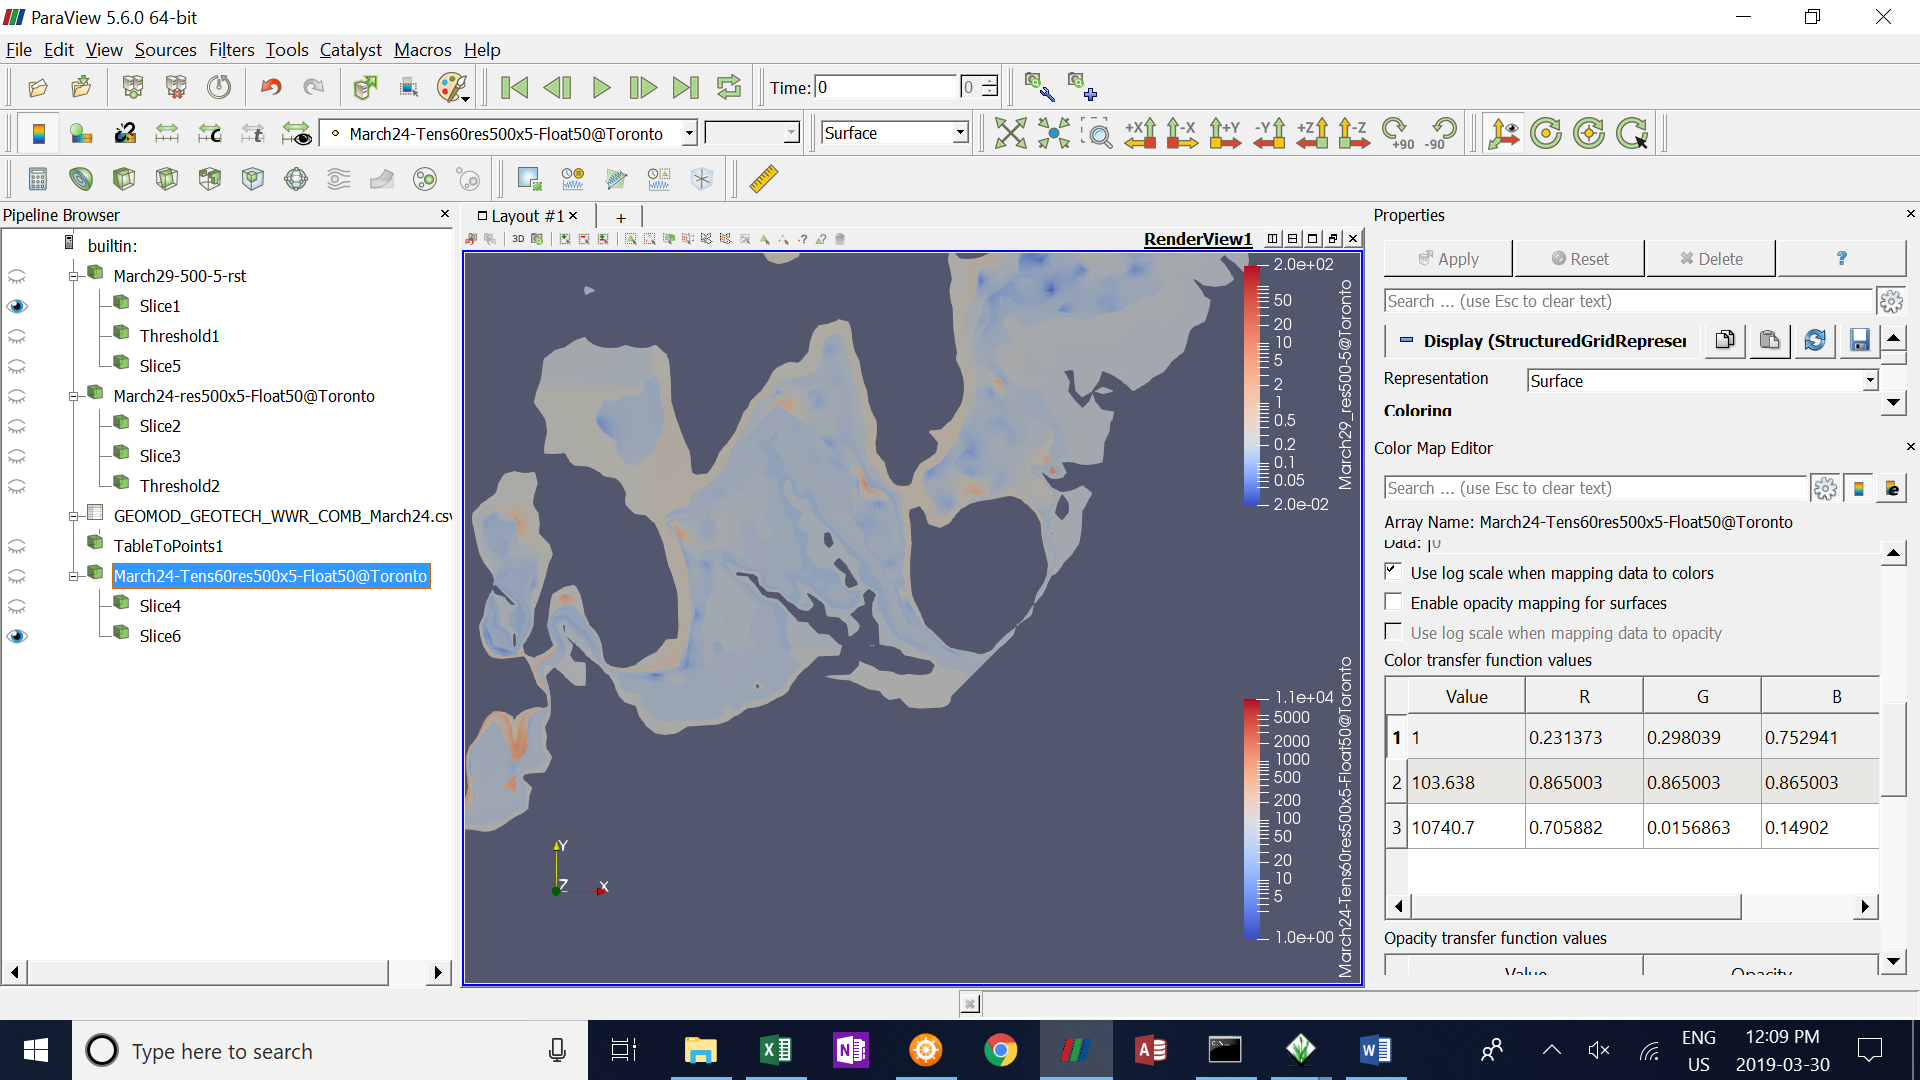This screenshot has height=1080, width=1920.
Task: Click Reset Camera icon
Action: click(1010, 133)
